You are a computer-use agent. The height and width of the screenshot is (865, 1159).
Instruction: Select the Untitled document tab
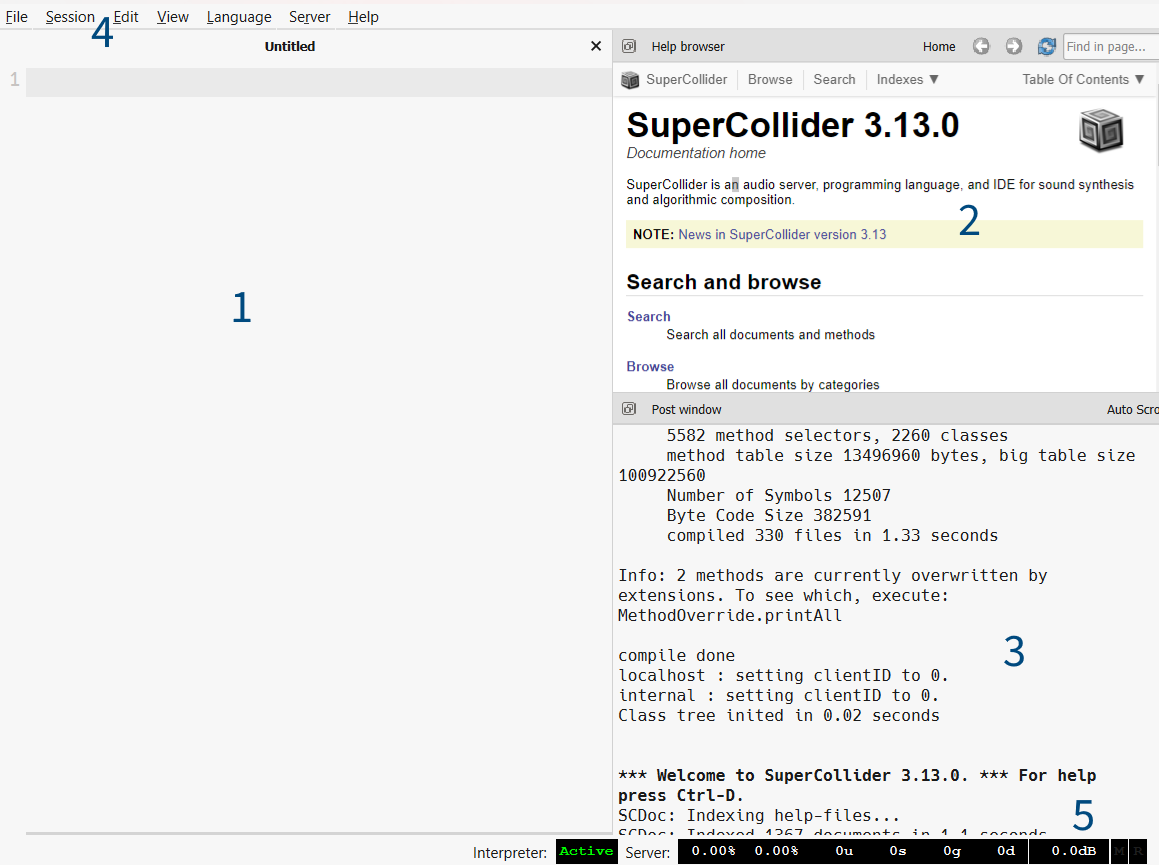[290, 46]
